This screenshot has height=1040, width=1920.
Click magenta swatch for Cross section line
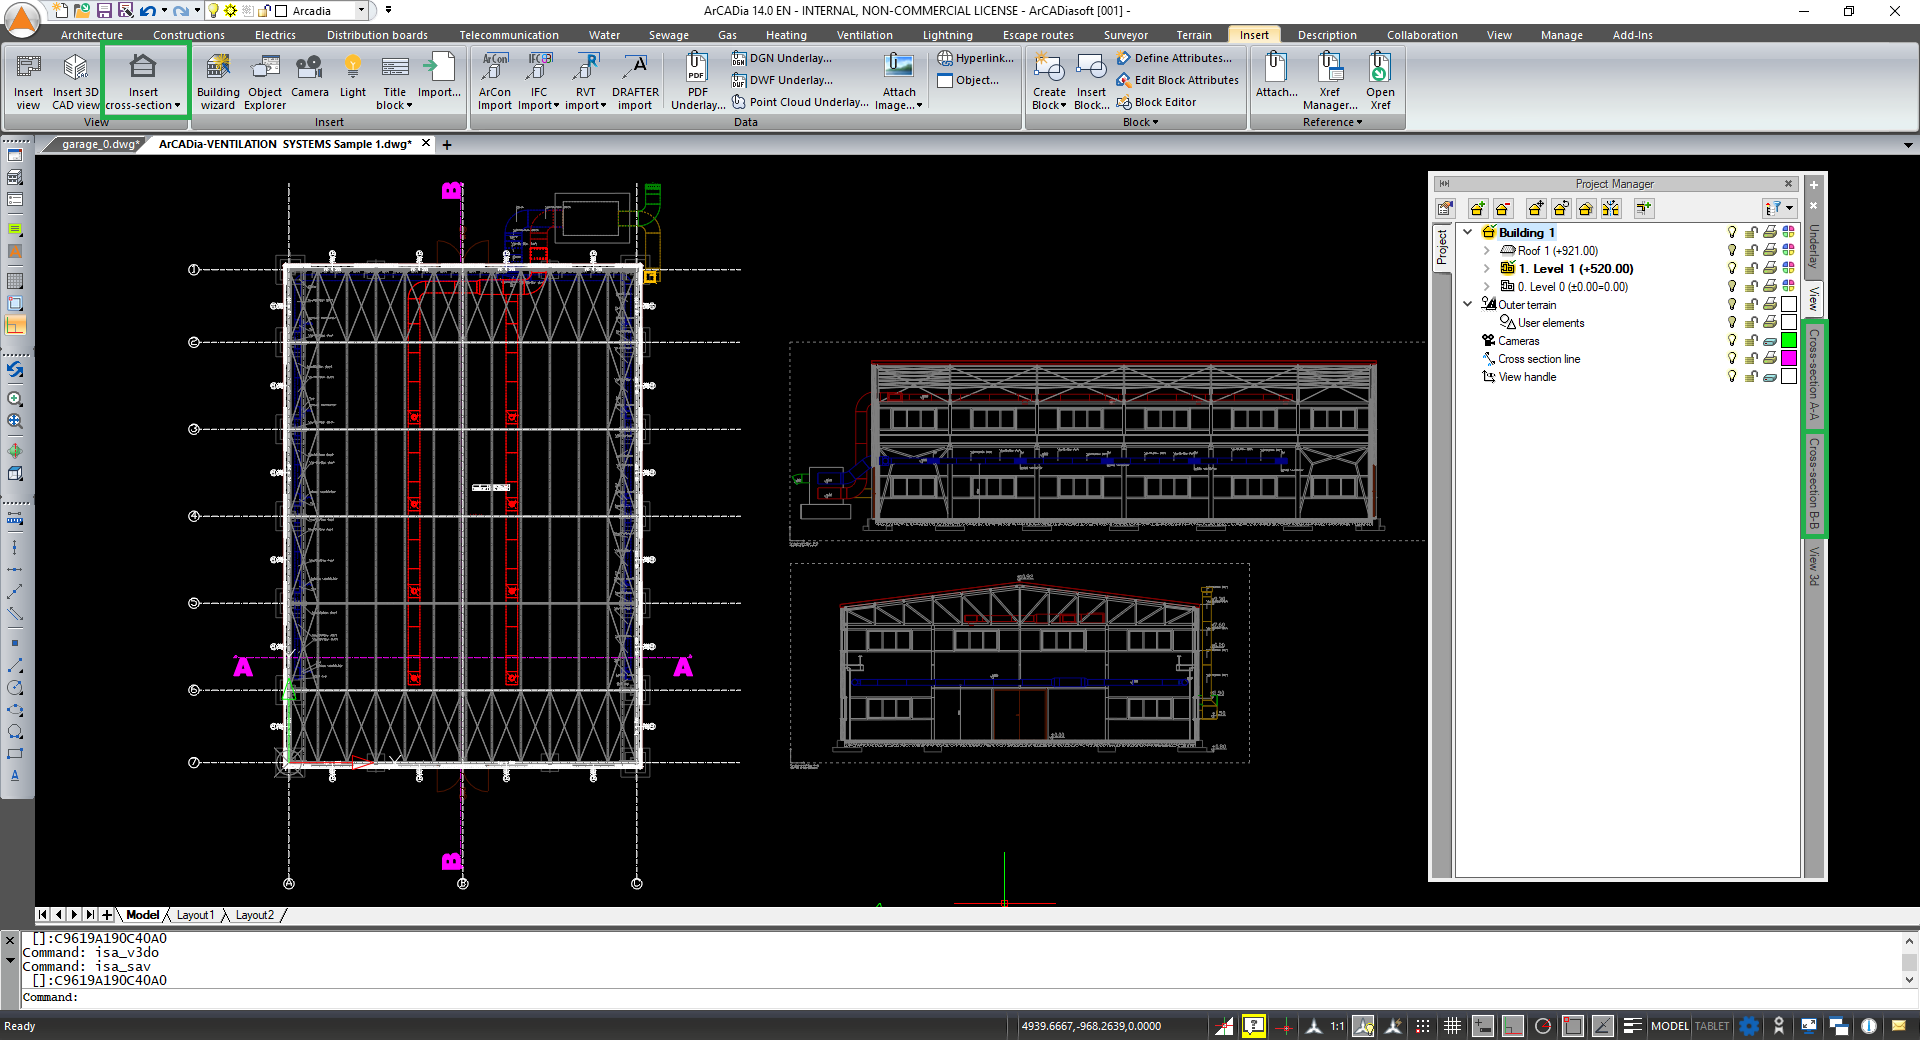click(1789, 358)
